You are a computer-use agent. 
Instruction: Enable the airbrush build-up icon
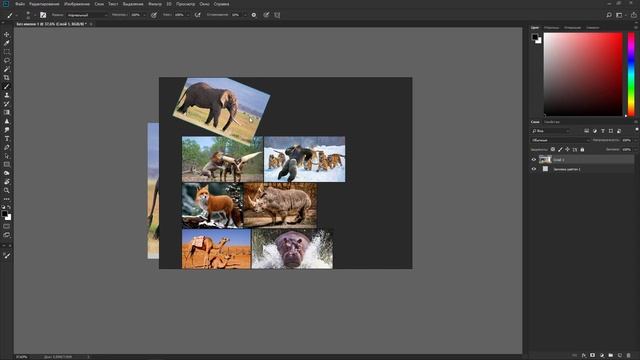(198, 15)
